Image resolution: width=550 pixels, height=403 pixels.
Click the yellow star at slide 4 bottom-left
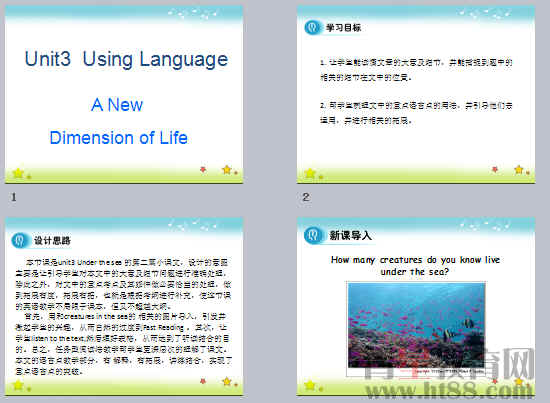[x=310, y=385]
